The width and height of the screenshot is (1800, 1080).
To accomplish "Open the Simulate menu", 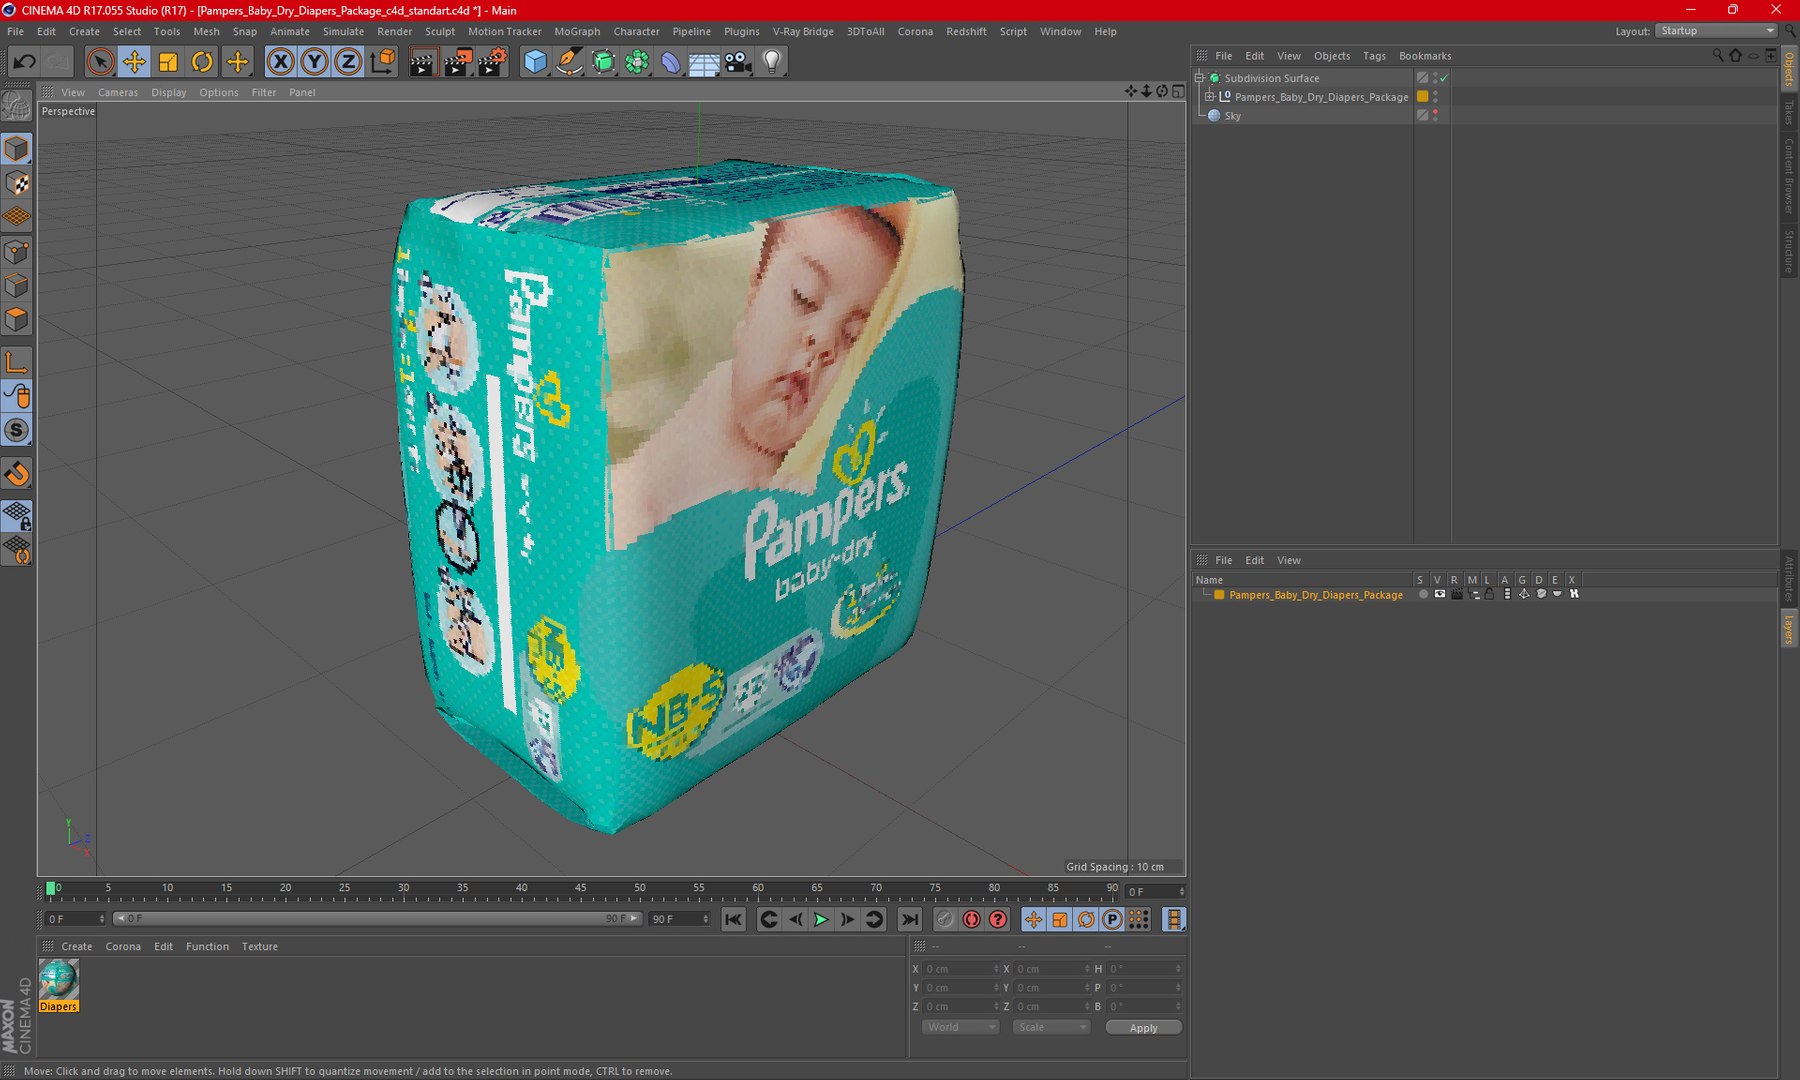I will pos(343,31).
